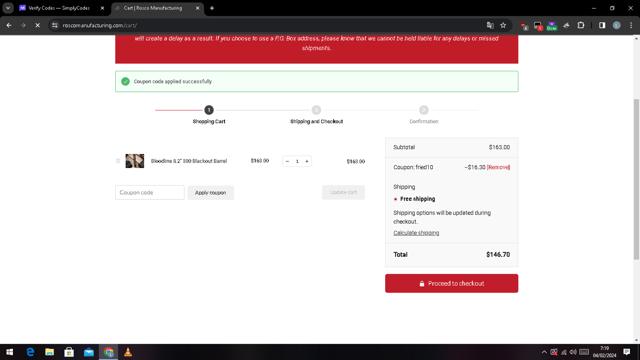Open VLC media player from taskbar

click(x=128, y=352)
